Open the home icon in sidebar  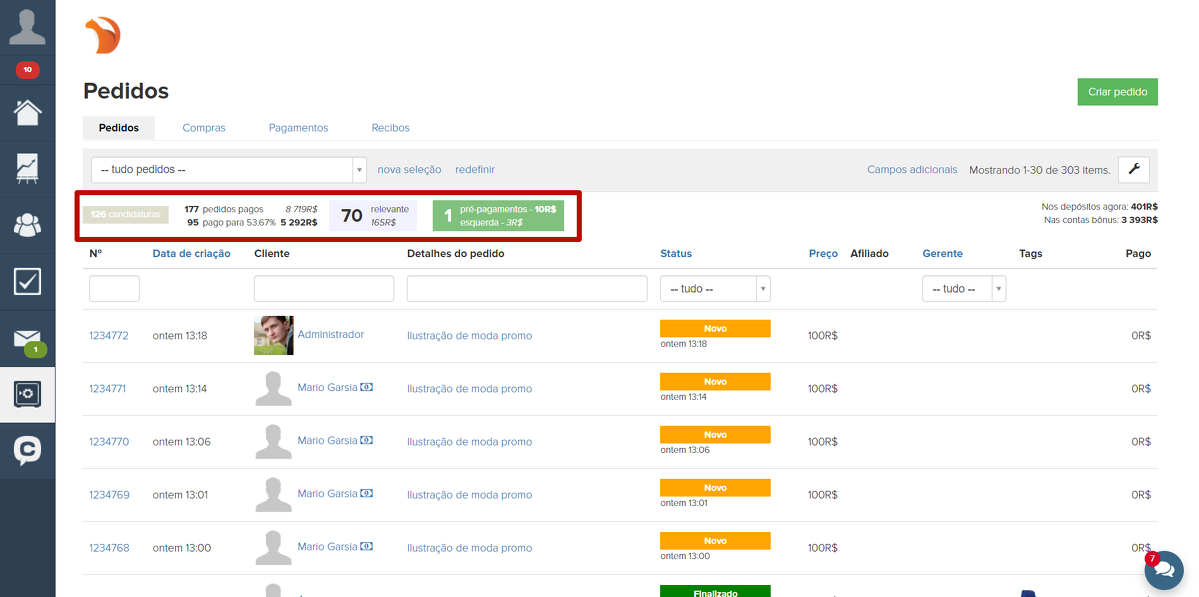tap(27, 111)
